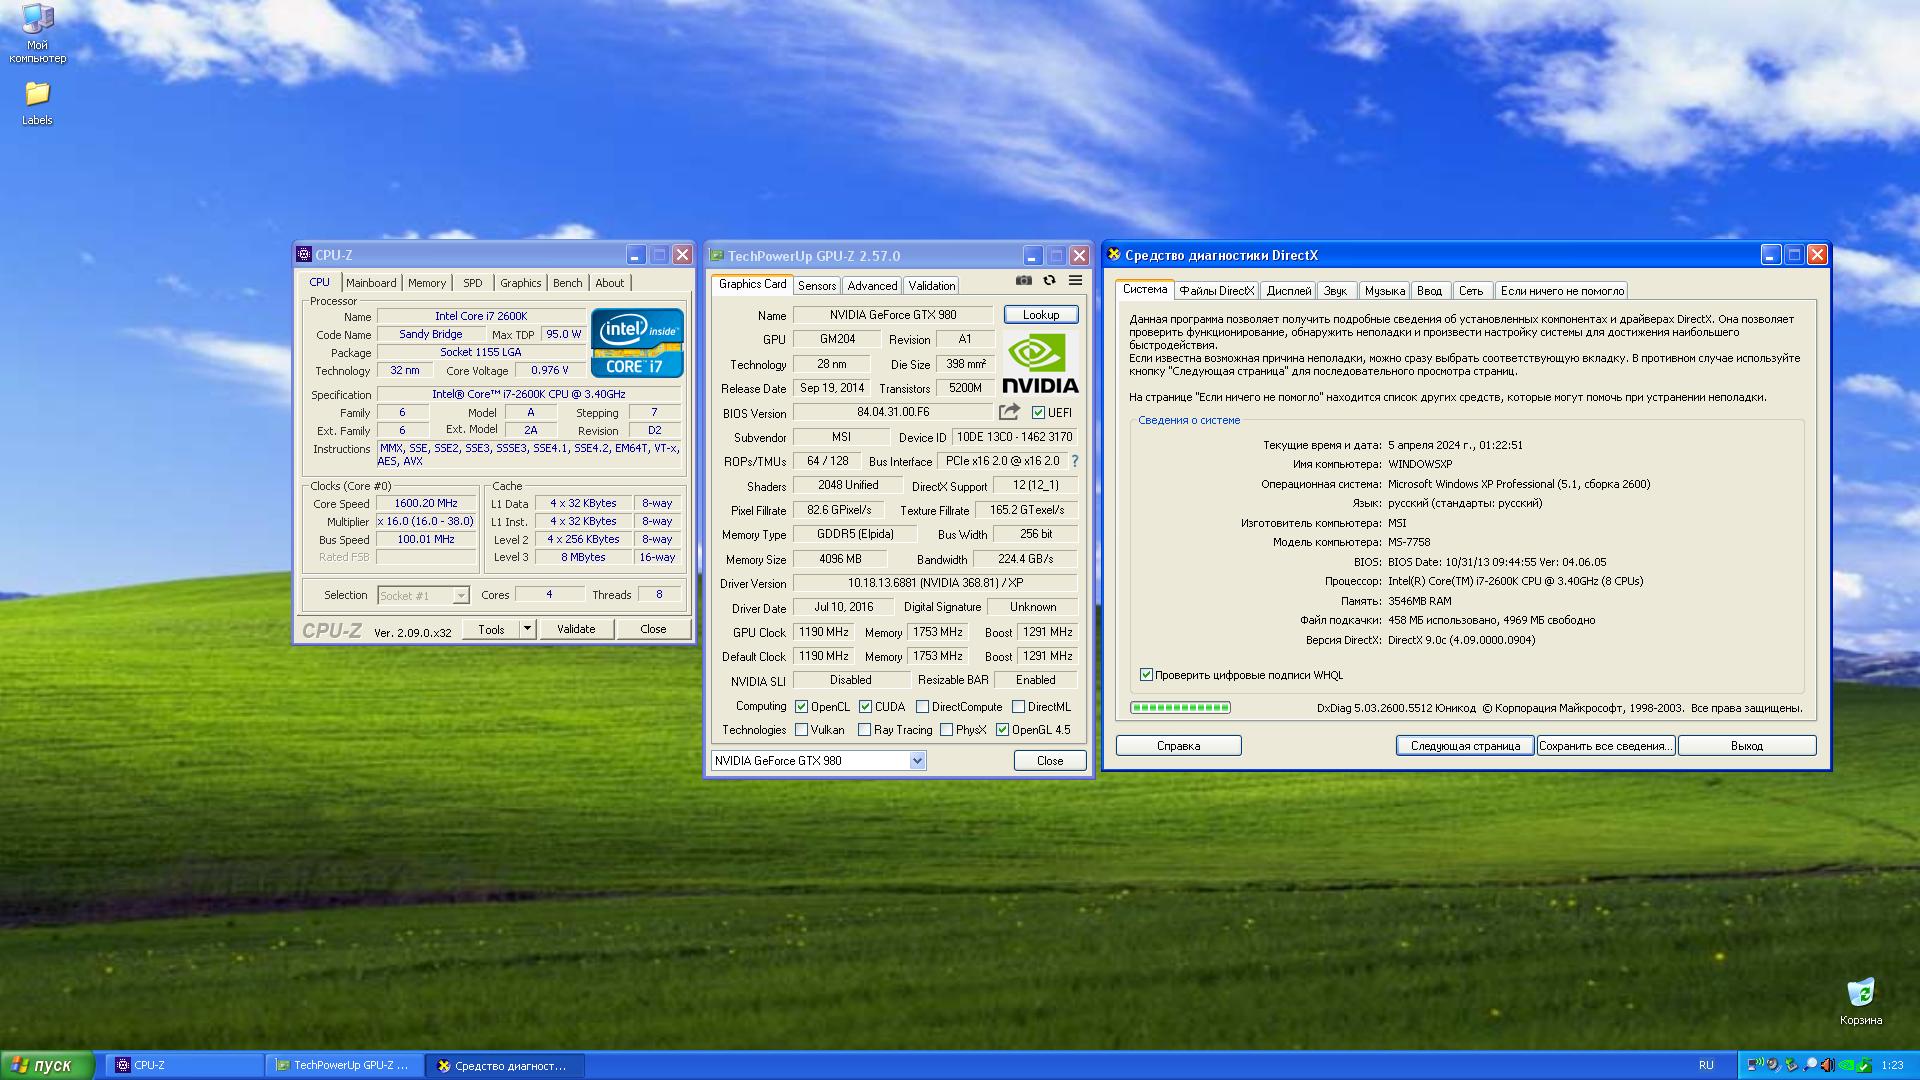This screenshot has height=1080, width=1920.
Task: Click the GPU-Z refresh icon
Action: pyautogui.click(x=1049, y=281)
